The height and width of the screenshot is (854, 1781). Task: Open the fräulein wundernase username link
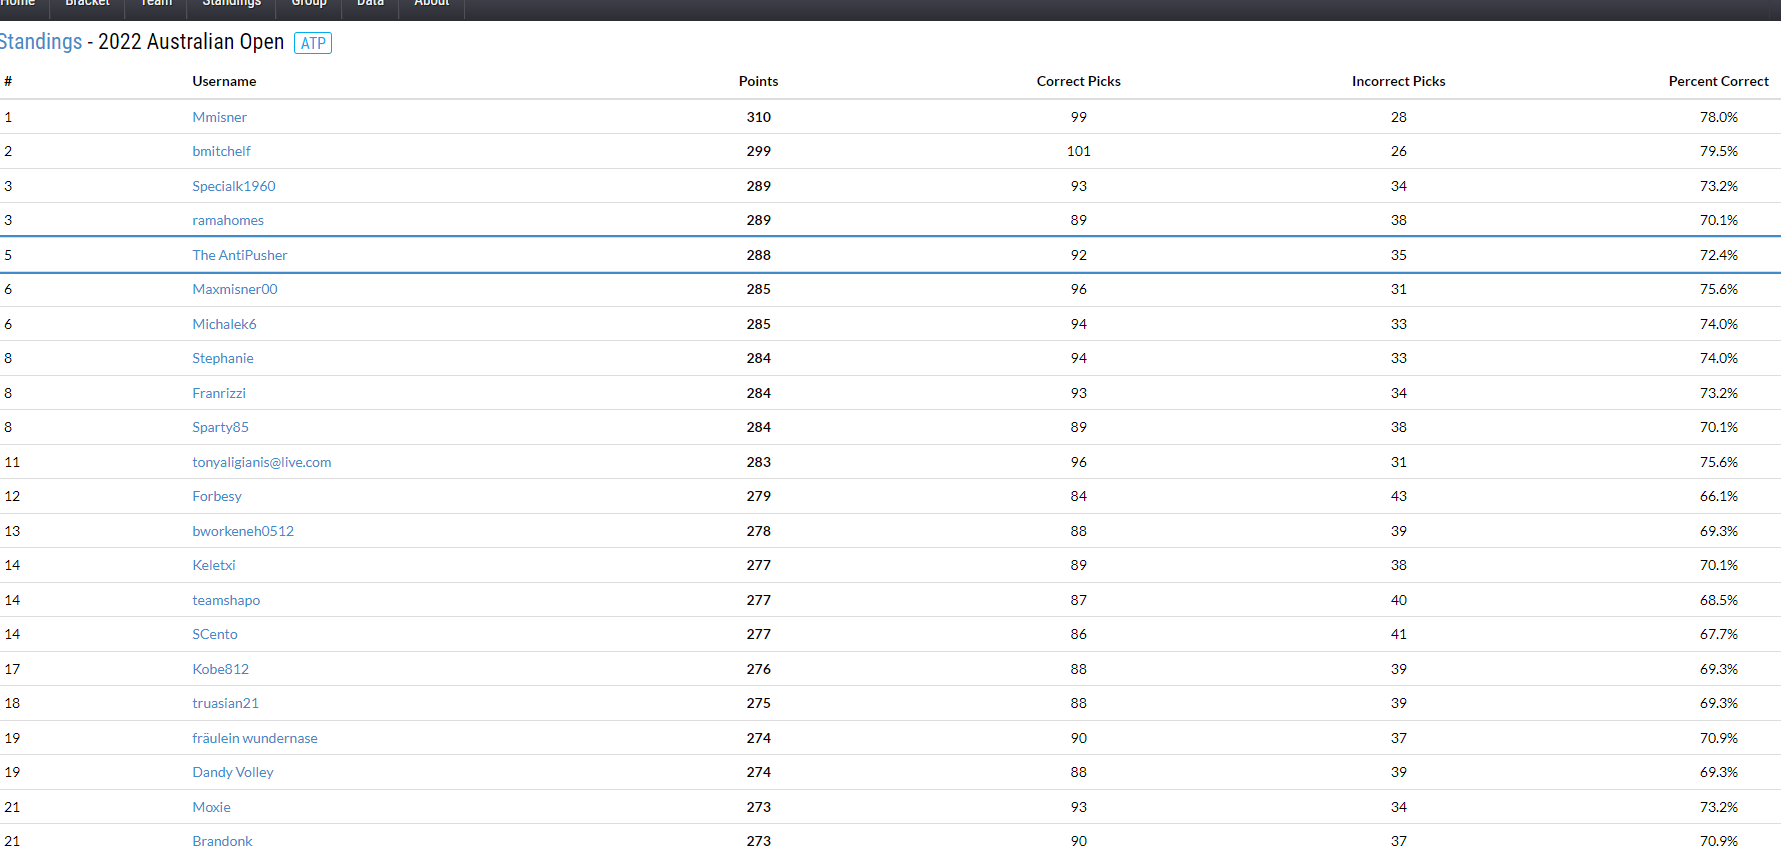click(254, 738)
